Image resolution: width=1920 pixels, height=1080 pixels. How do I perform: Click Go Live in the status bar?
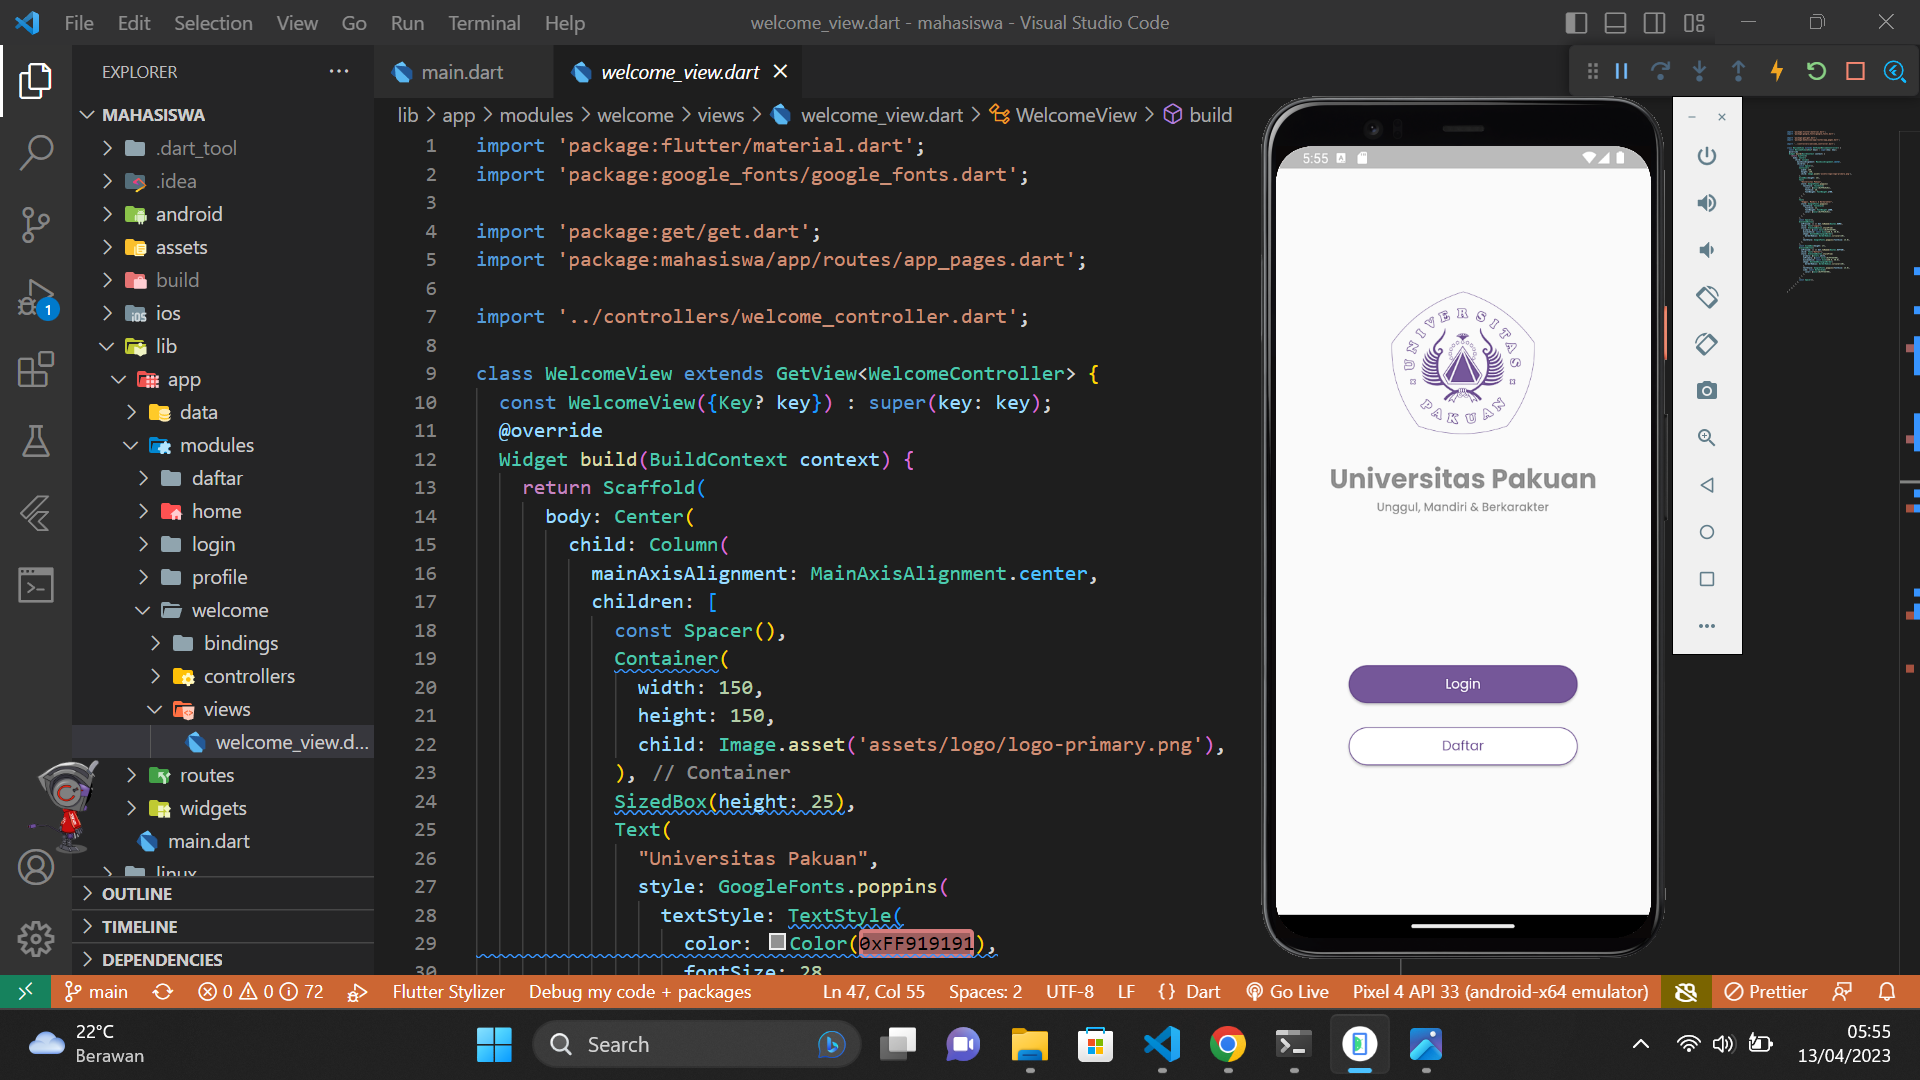click(1287, 991)
